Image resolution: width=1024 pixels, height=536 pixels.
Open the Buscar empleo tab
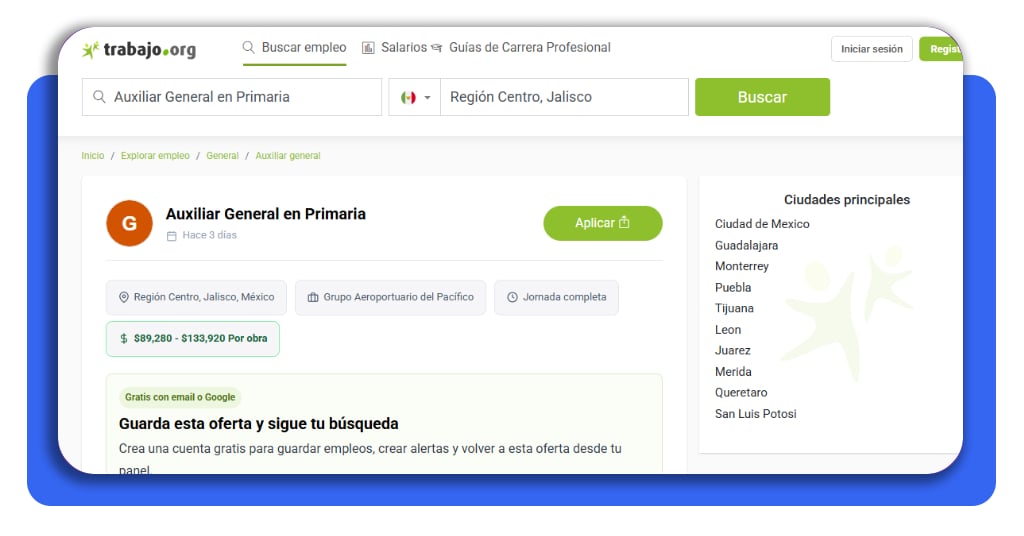point(295,48)
